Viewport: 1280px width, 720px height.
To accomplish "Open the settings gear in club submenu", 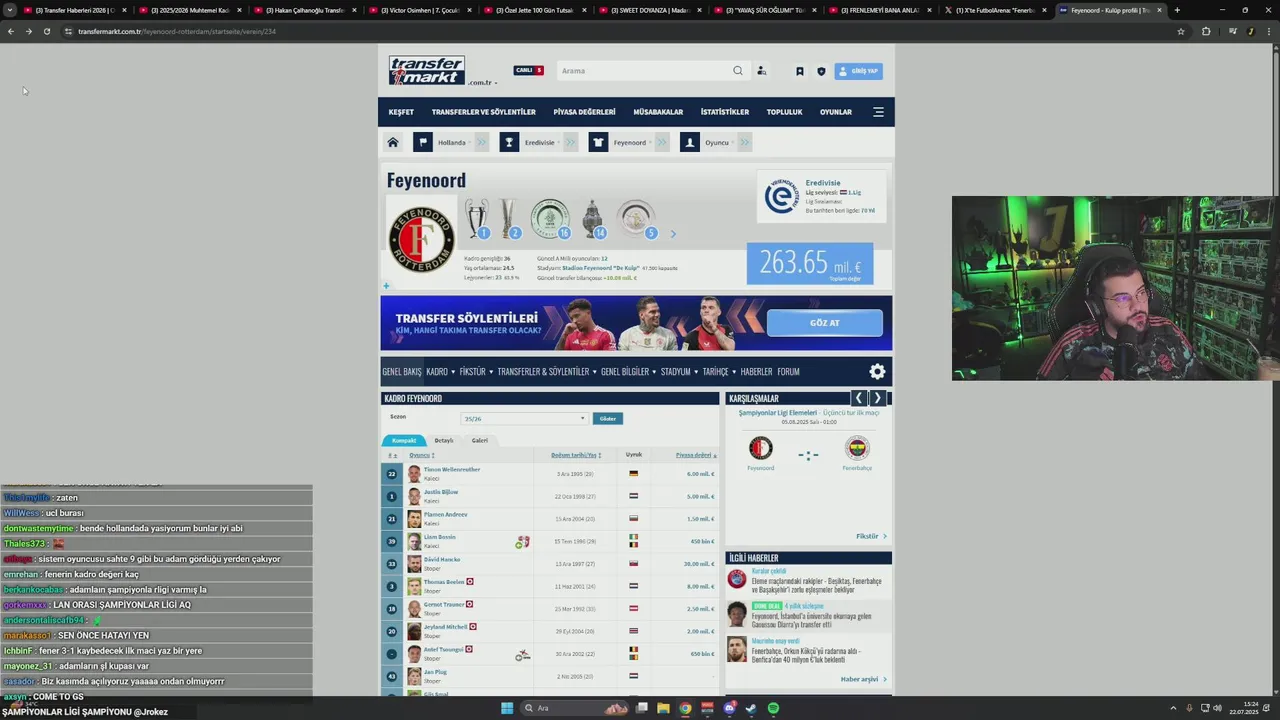I will pyautogui.click(x=877, y=372).
